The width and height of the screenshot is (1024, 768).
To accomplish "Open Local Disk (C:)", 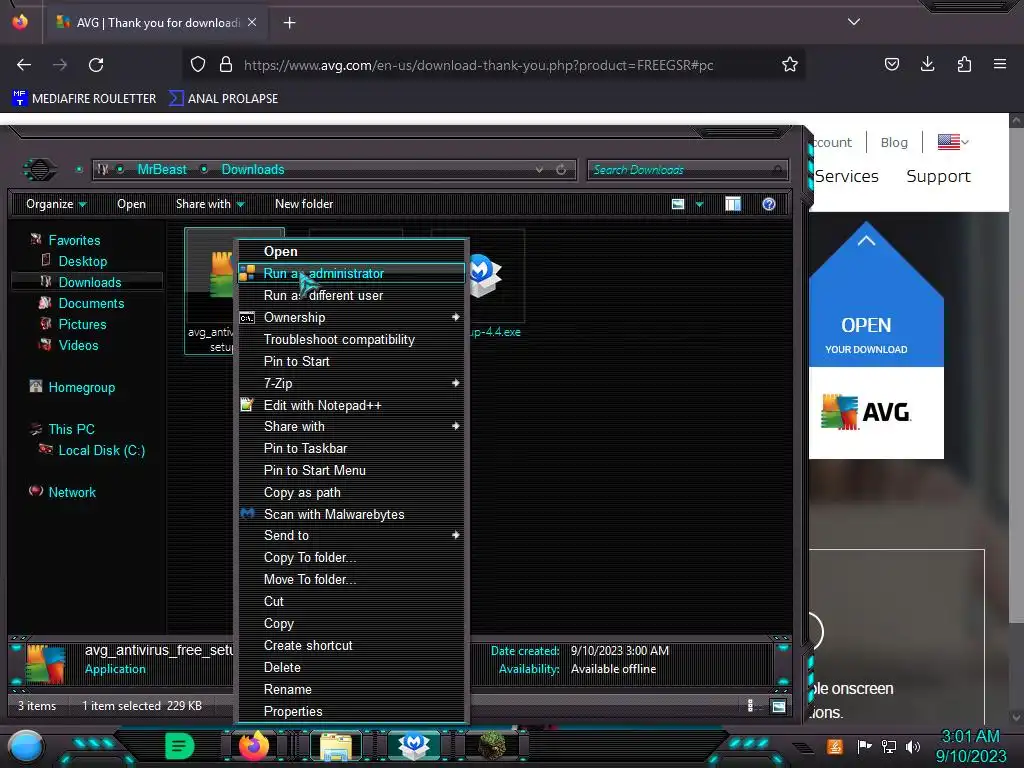I will click(x=101, y=450).
